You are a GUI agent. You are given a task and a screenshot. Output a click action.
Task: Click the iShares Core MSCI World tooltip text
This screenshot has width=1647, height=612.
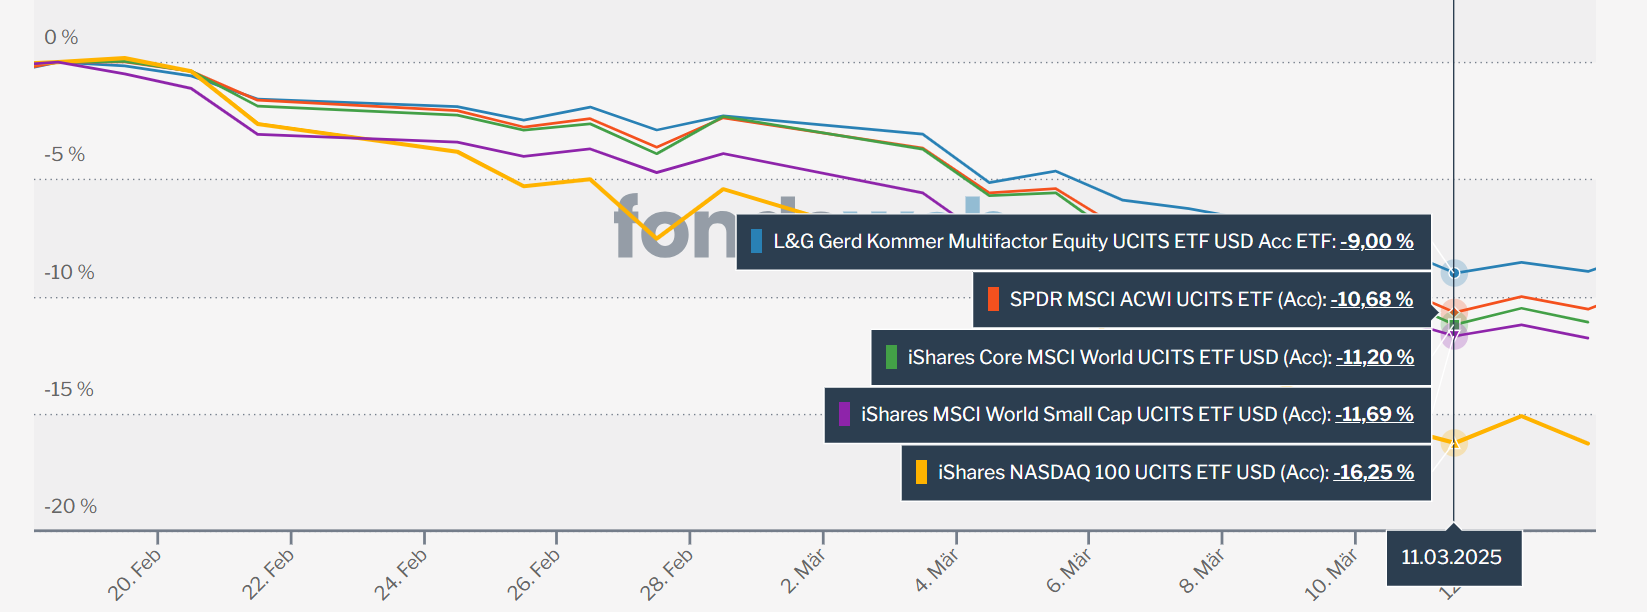point(1119,357)
